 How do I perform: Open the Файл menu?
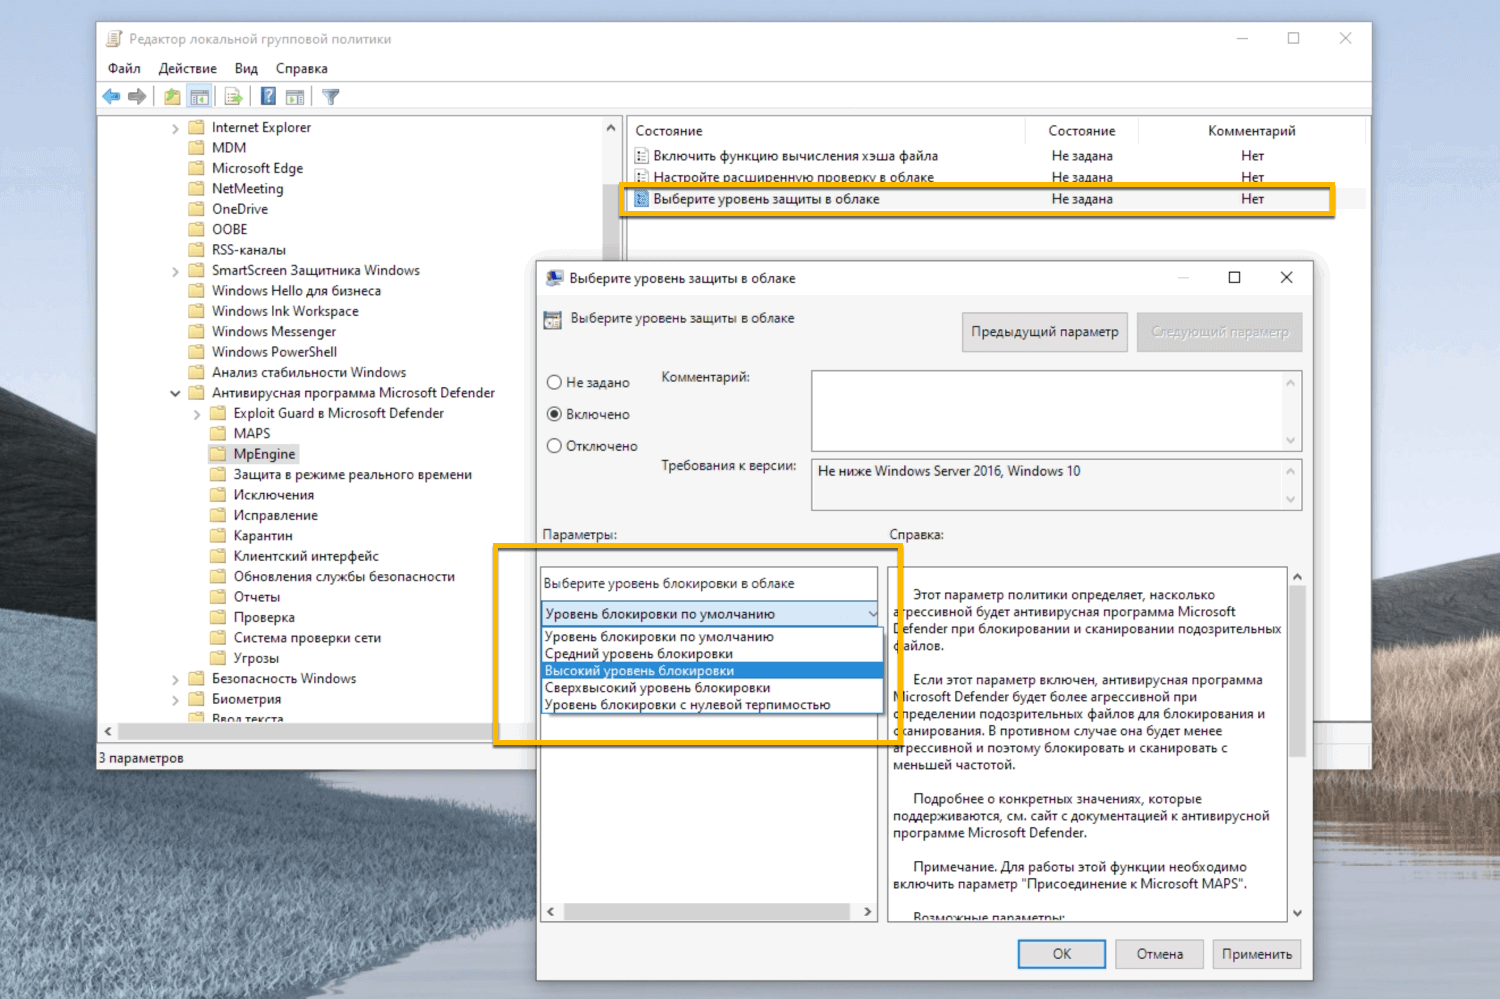coord(124,68)
